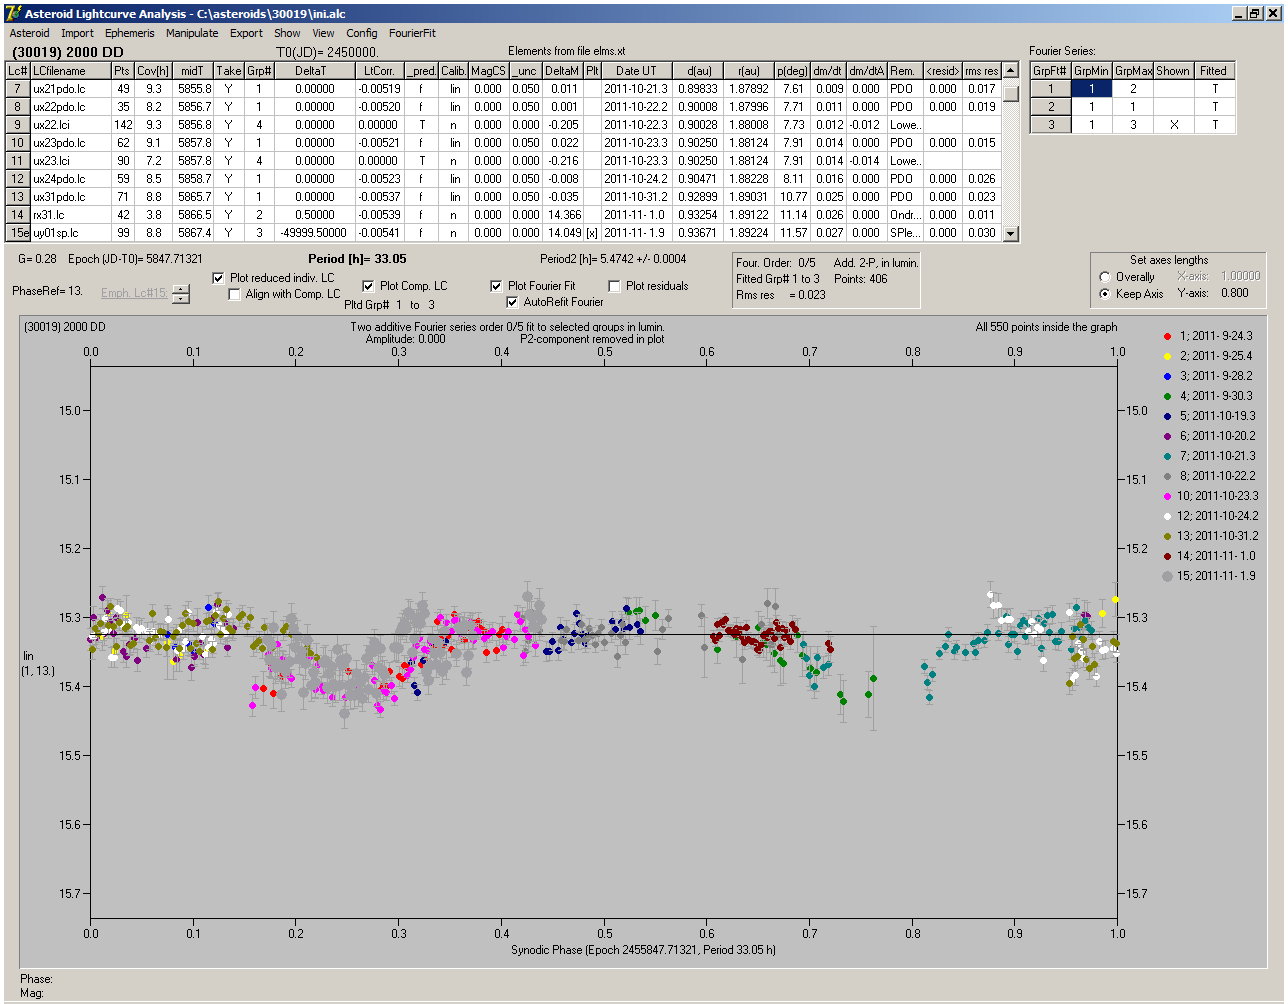This screenshot has height=1004, width=1288.
Task: Click blue legend marker for 3; 2011-9-28.2
Action: pyautogui.click(x=1167, y=376)
